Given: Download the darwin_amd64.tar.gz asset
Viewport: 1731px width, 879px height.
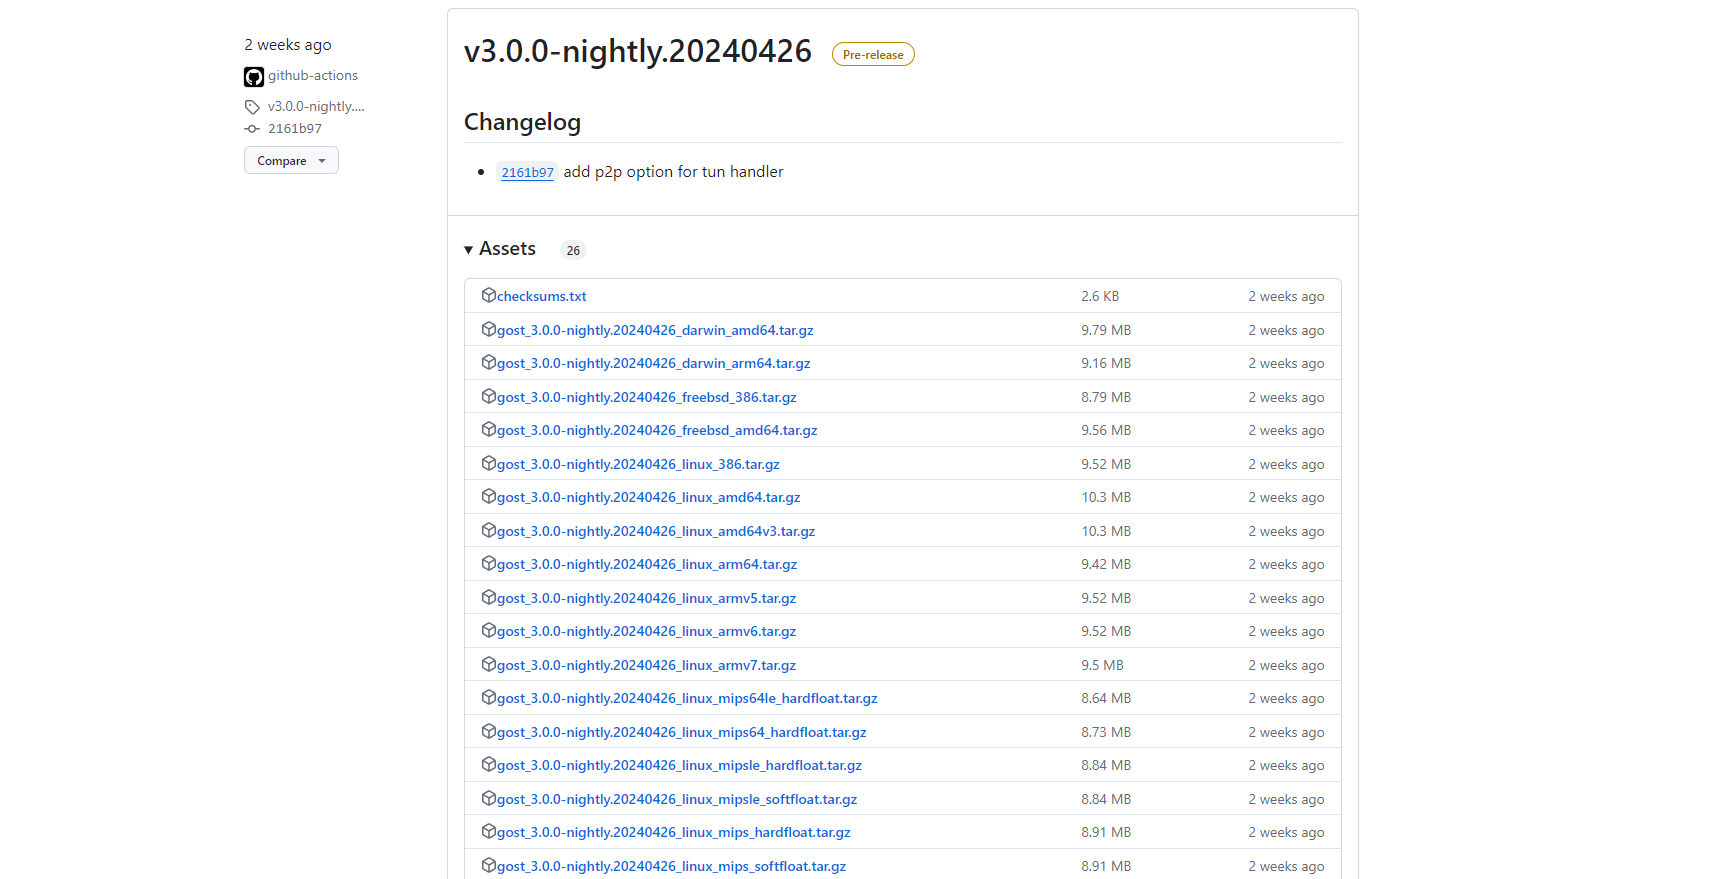Looking at the screenshot, I should point(655,330).
